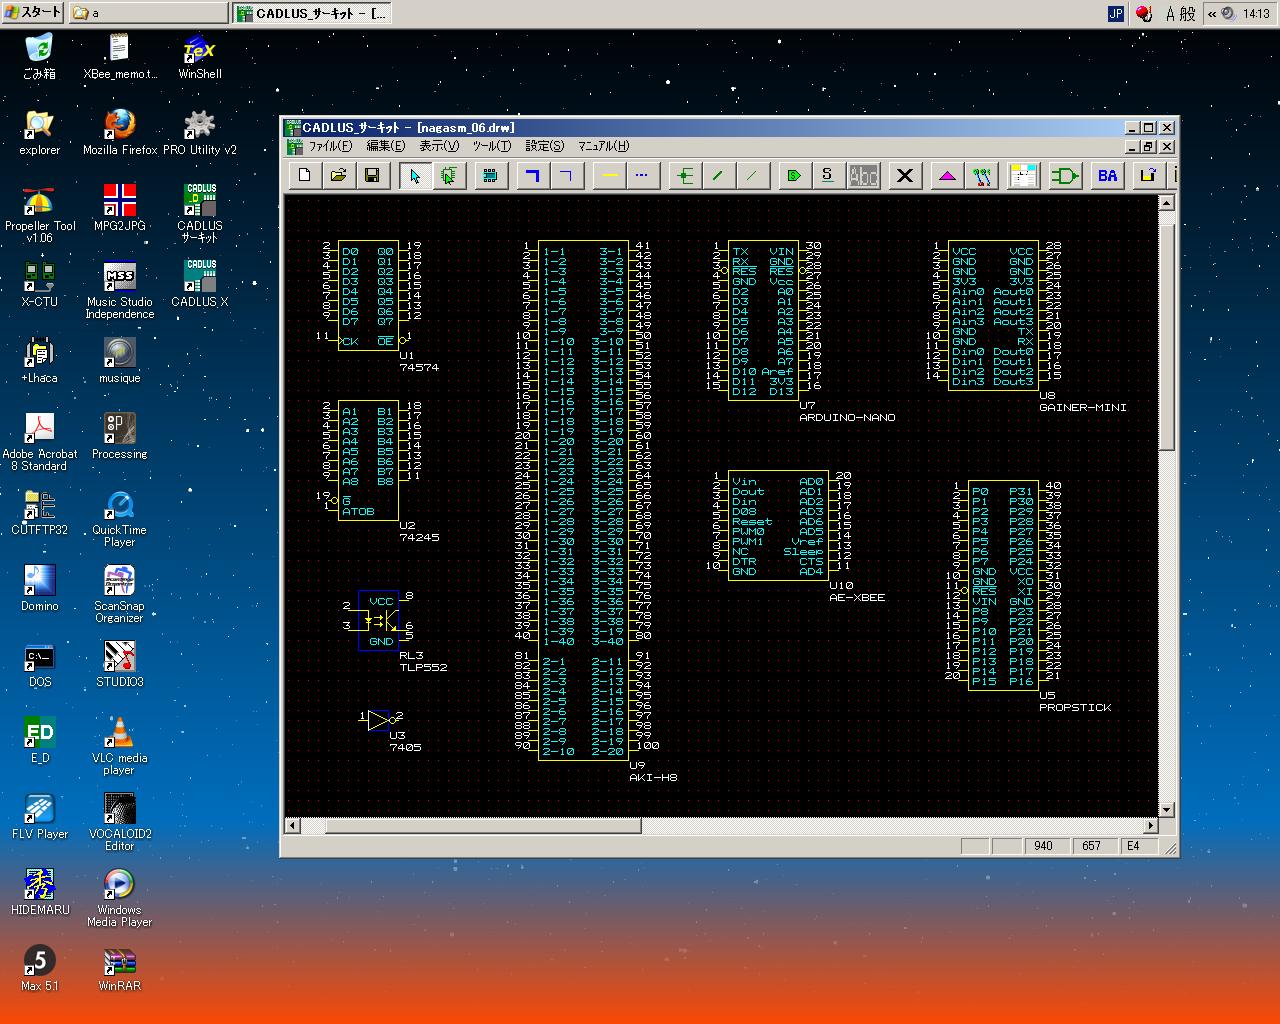Pick the thin green diagonal line tool
Image resolution: width=1280 pixels, height=1024 pixels.
click(x=752, y=176)
